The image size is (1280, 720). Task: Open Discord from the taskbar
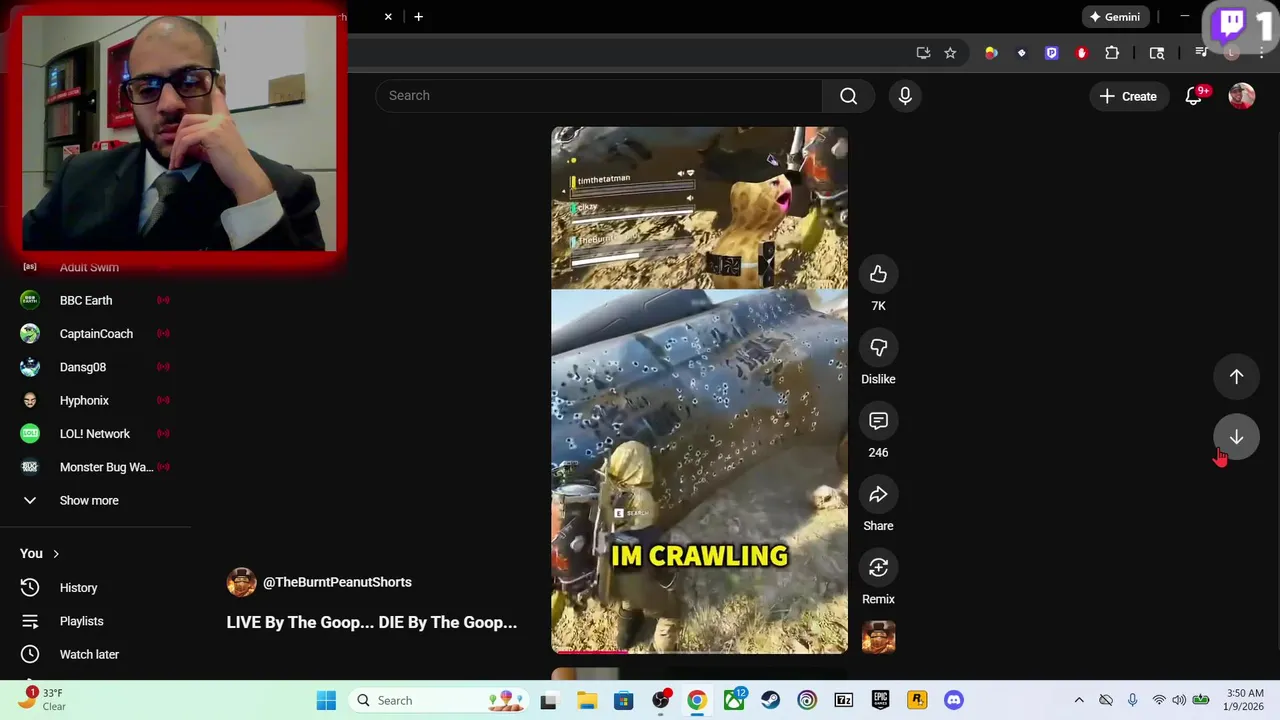(x=954, y=700)
